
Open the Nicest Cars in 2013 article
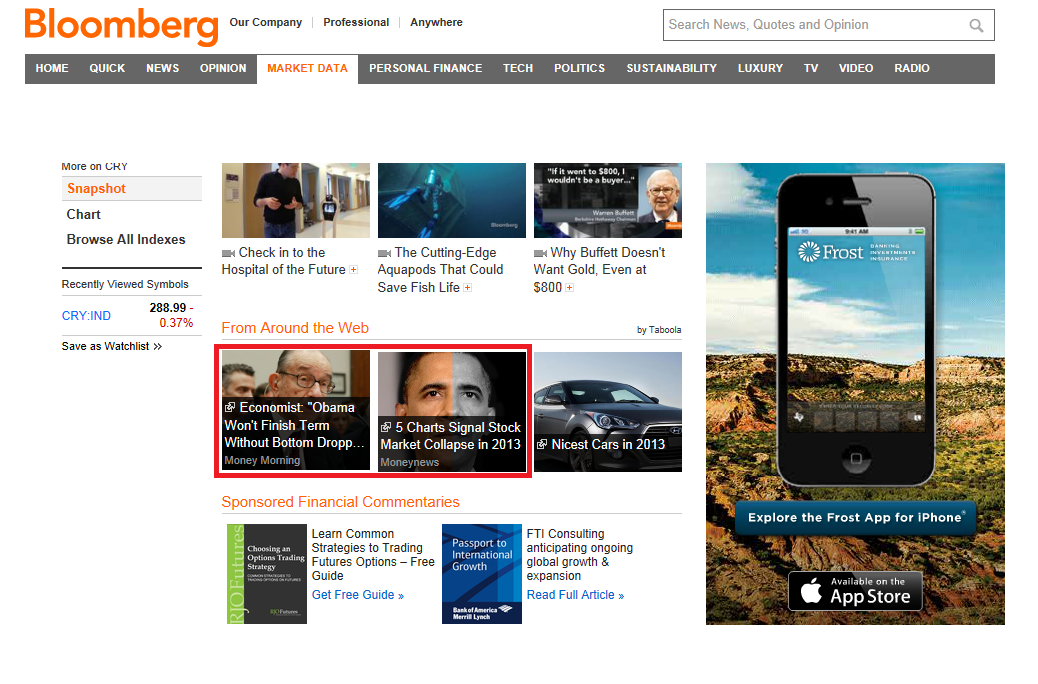tap(608, 411)
